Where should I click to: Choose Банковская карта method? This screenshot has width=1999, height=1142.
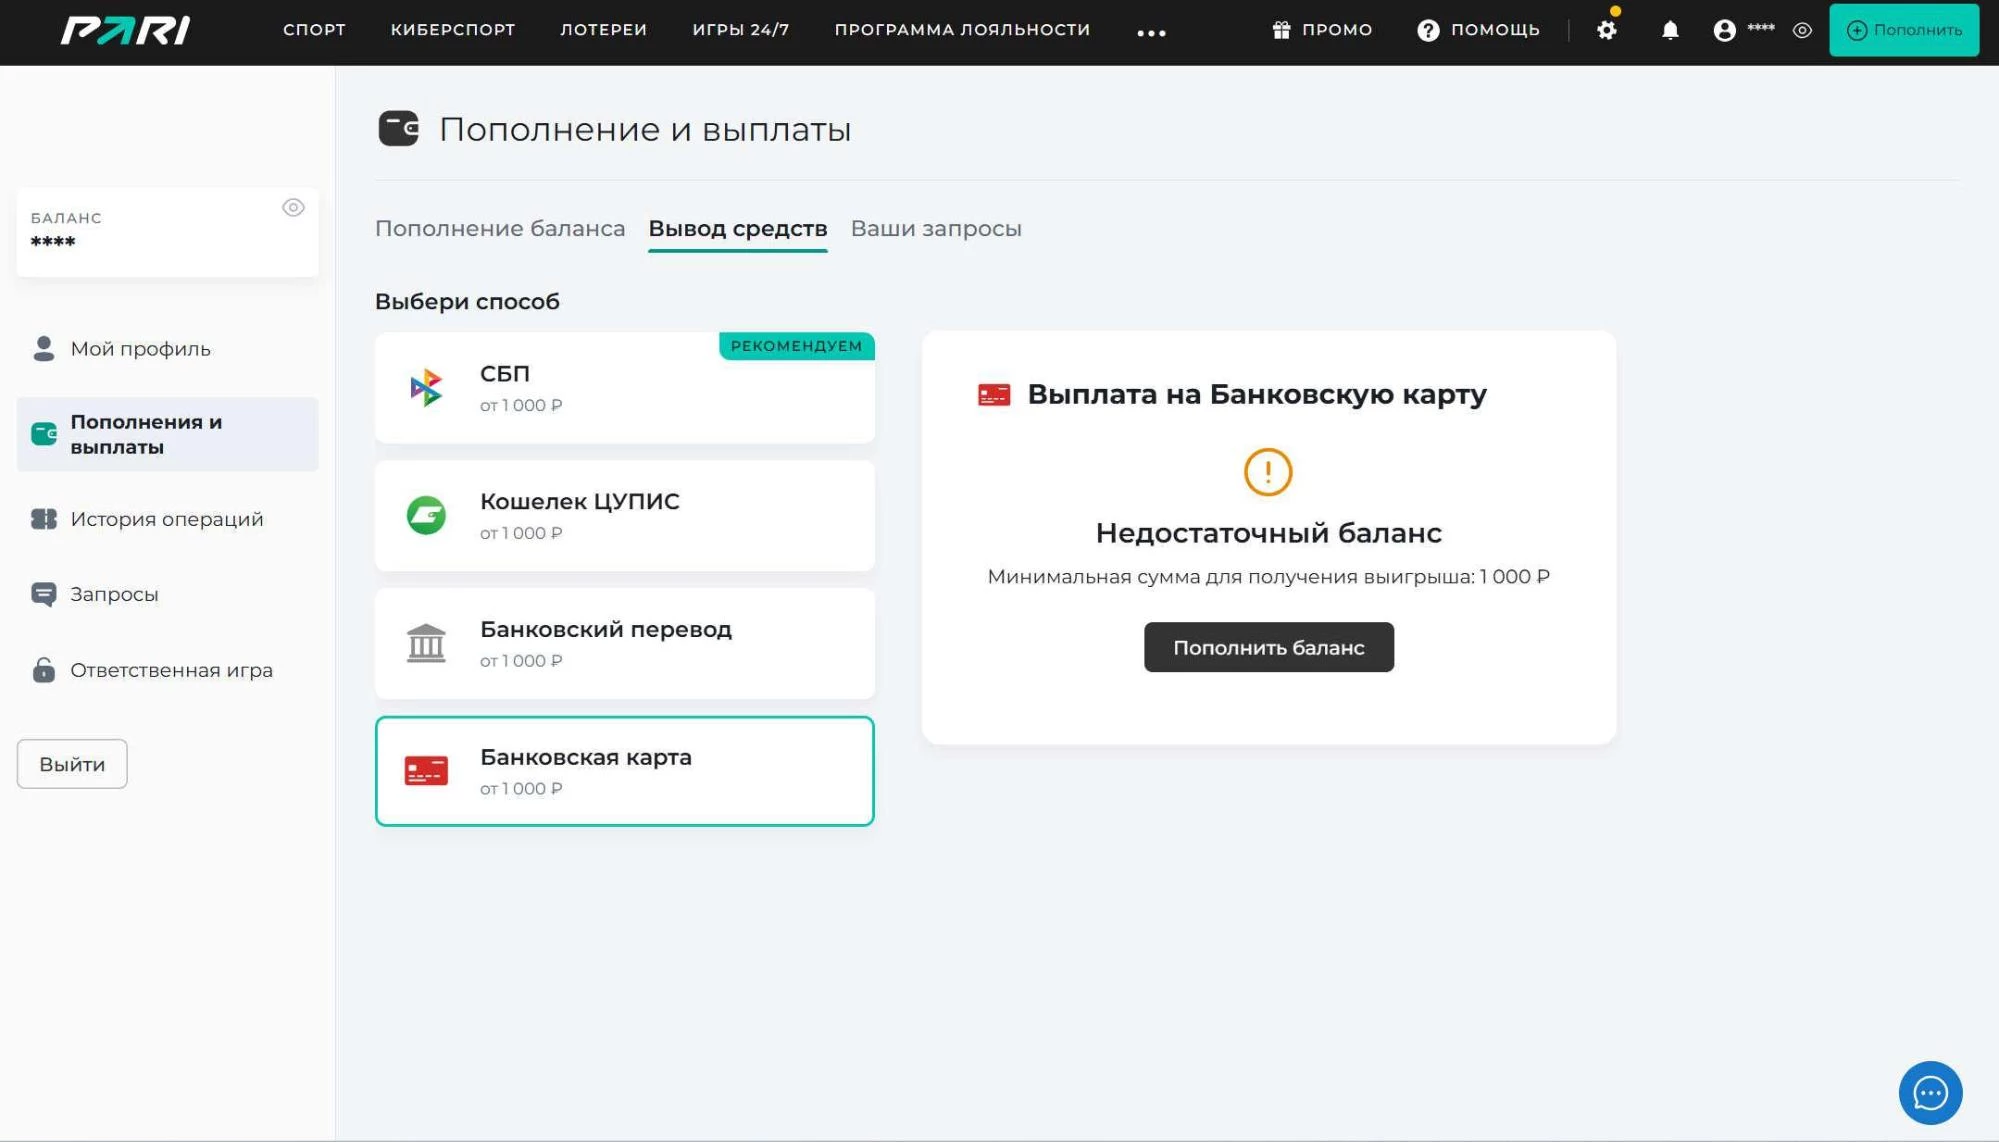pos(625,771)
